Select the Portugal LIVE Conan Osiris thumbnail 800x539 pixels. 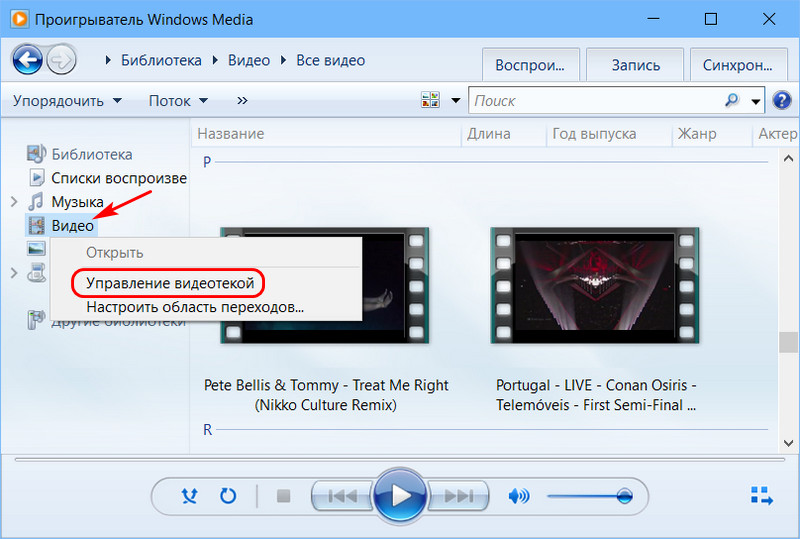(594, 285)
